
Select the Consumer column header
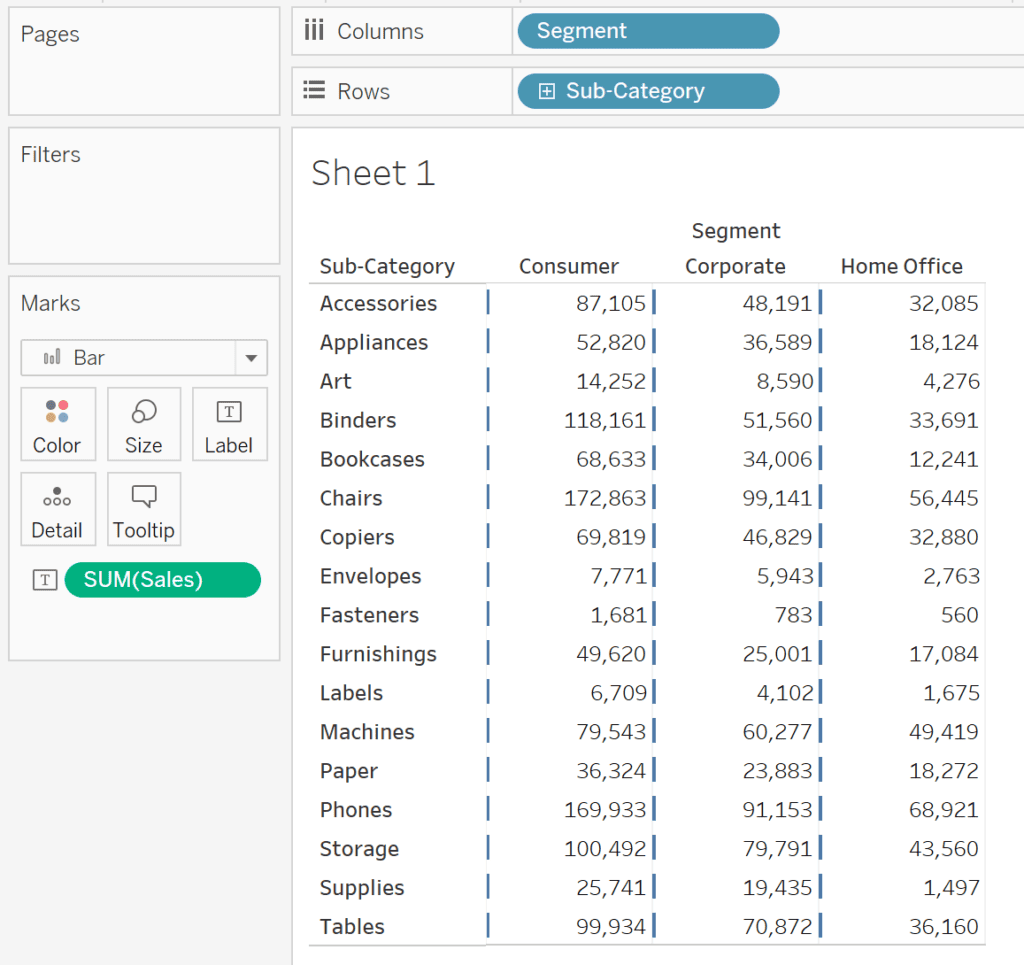pos(568,266)
